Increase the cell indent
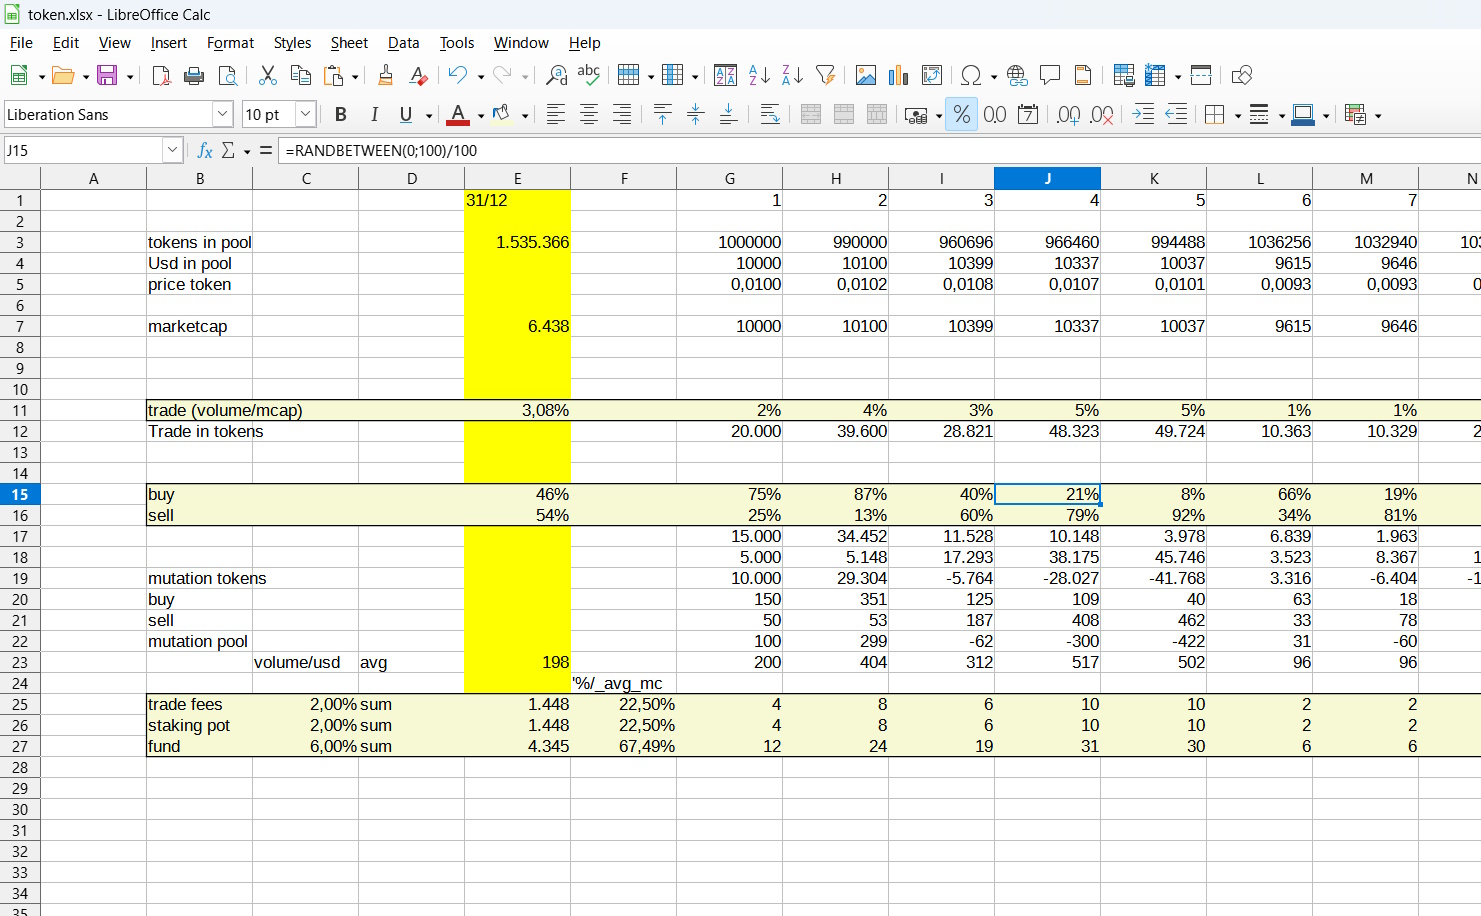 tap(1143, 115)
